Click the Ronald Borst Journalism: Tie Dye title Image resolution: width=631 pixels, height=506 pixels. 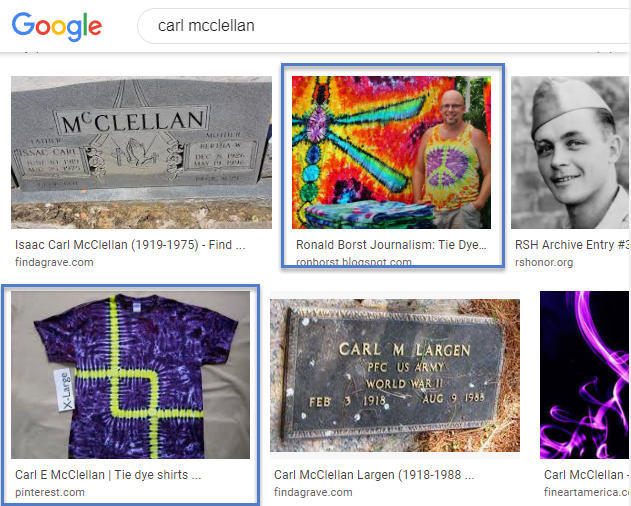coord(391,245)
